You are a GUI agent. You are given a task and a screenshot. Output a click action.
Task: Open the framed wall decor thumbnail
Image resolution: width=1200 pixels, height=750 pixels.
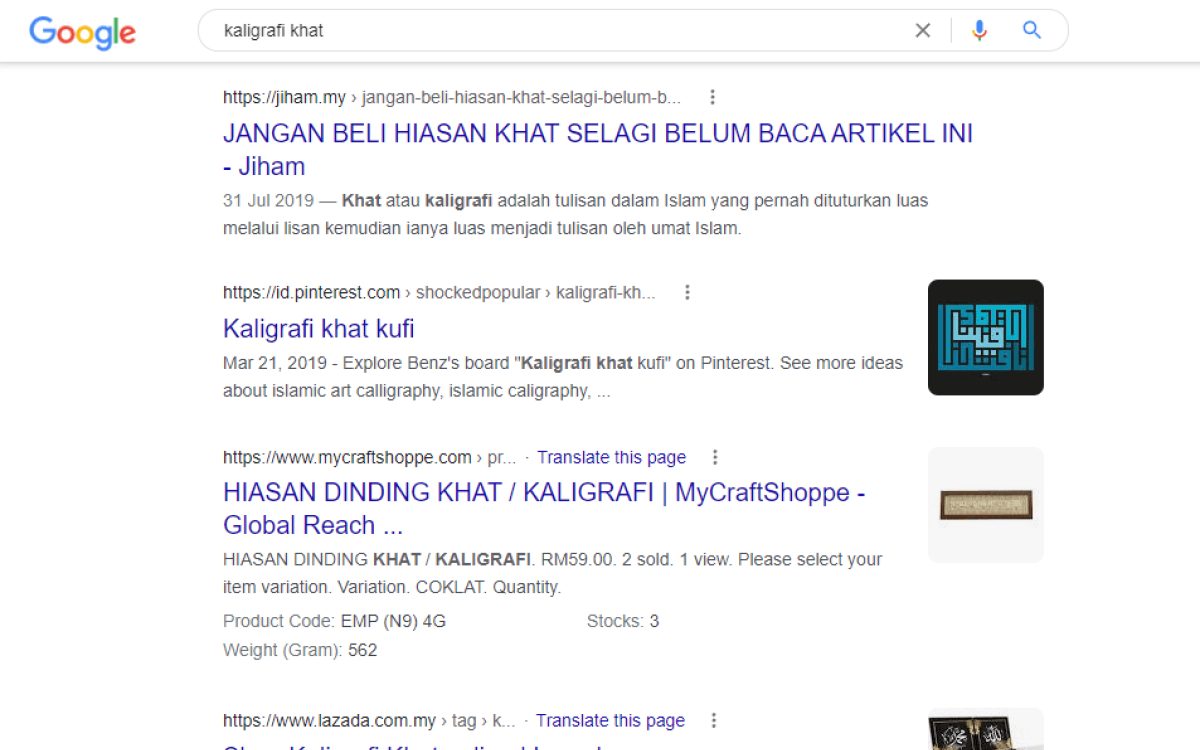(x=986, y=505)
